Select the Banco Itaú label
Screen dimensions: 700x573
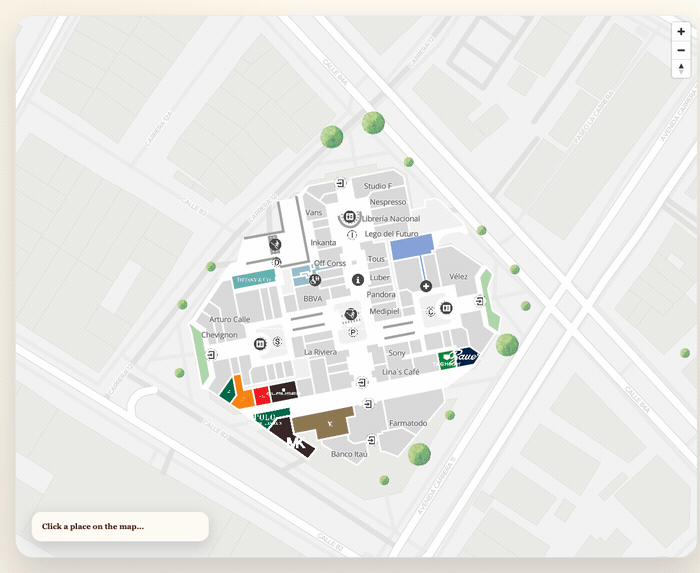pyautogui.click(x=349, y=454)
